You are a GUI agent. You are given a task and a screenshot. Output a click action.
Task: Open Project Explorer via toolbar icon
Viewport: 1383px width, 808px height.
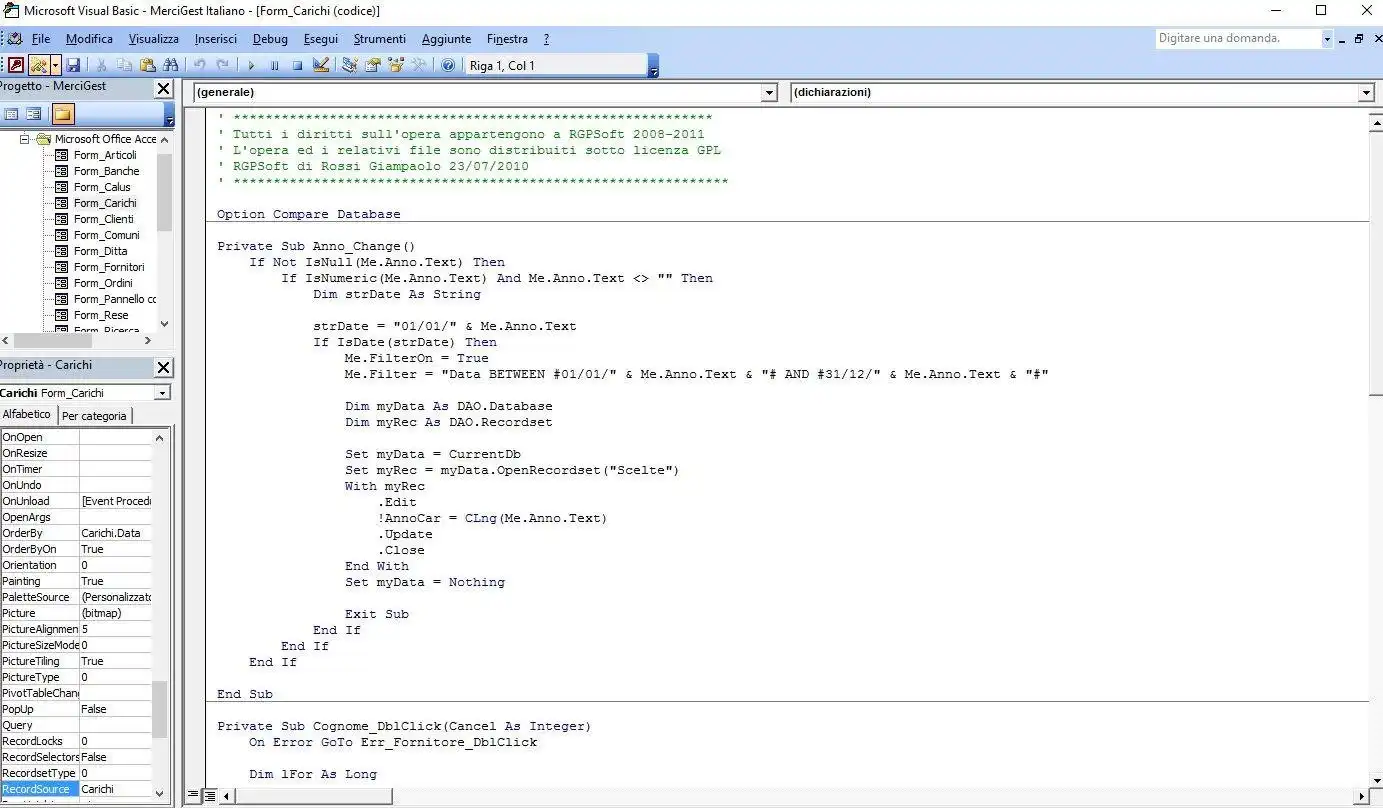coord(350,65)
